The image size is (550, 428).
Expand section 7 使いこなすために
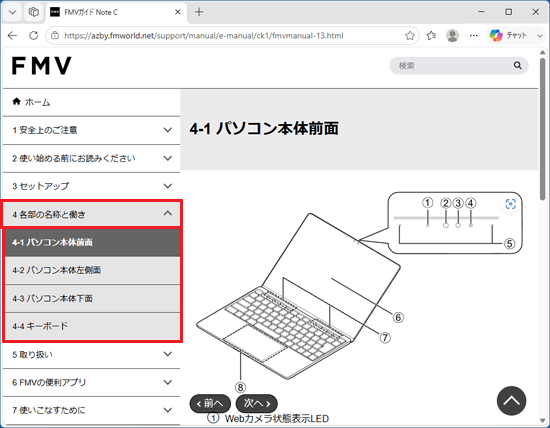point(92,410)
